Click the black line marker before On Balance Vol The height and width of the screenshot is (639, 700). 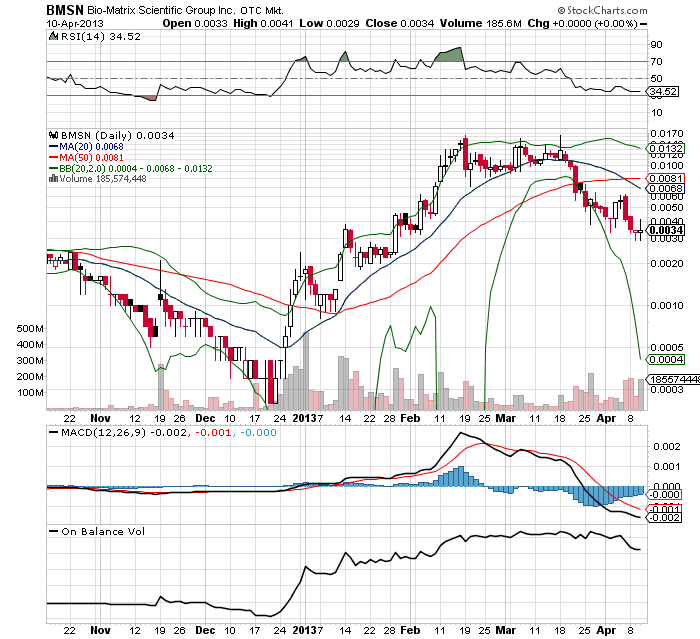click(x=54, y=531)
